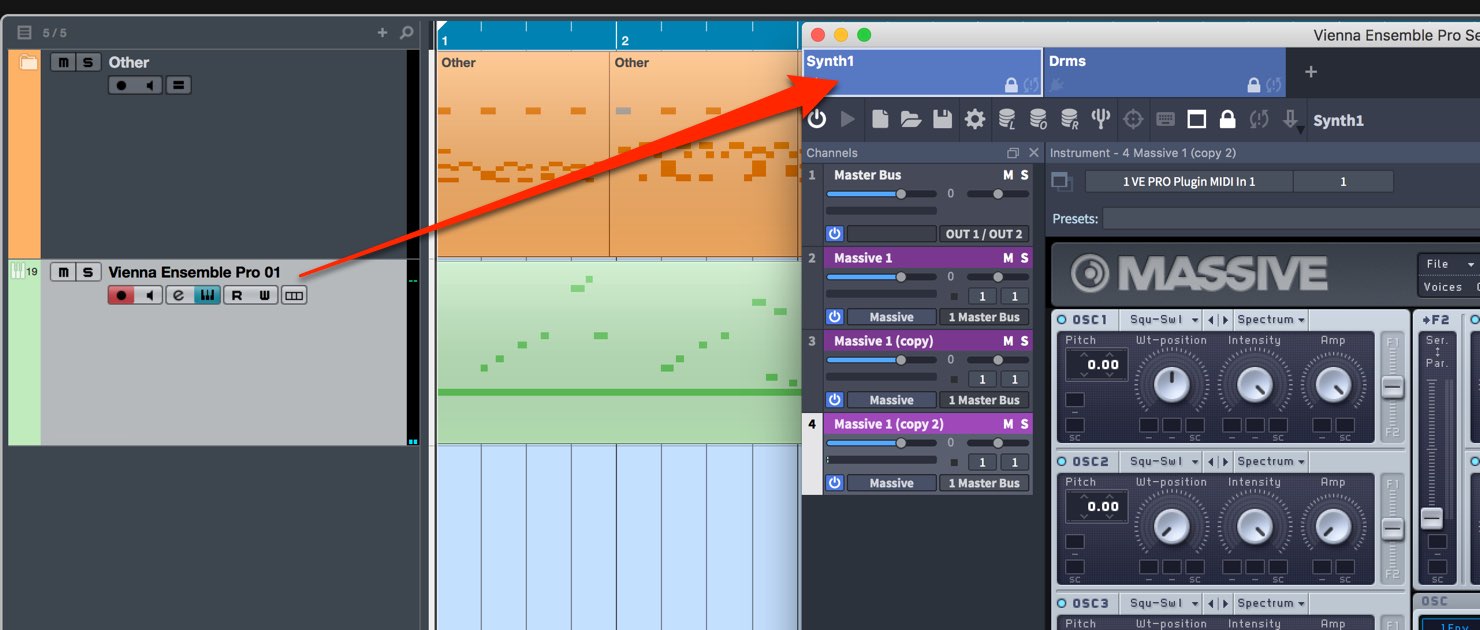Record-enable Vienna Ensemble Pro 01 track

[121, 296]
